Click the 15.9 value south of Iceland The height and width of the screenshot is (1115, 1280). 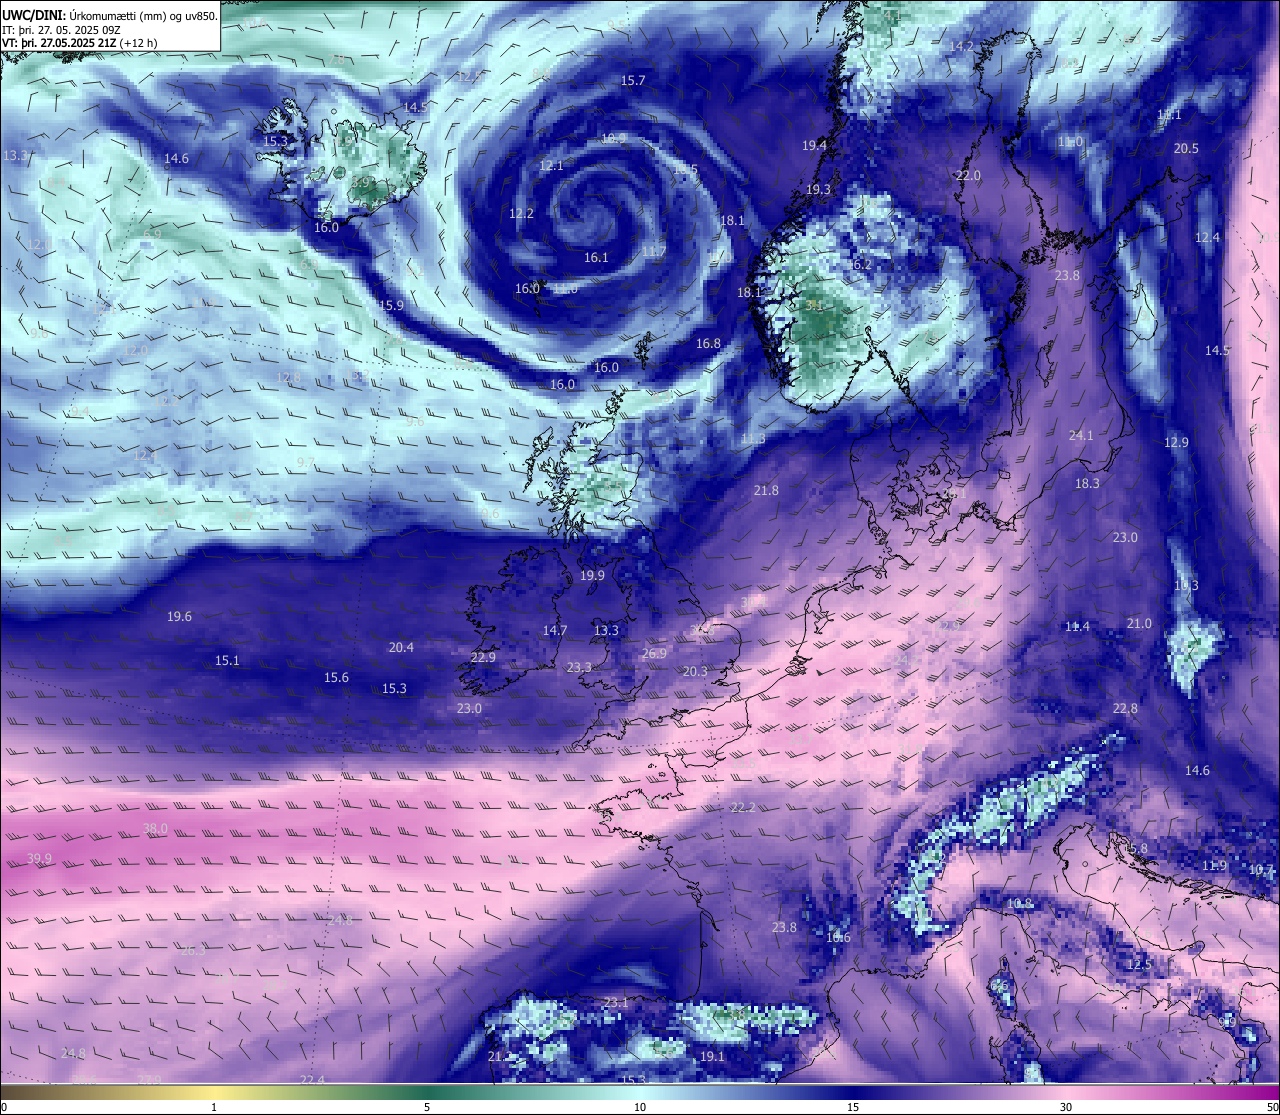click(391, 305)
